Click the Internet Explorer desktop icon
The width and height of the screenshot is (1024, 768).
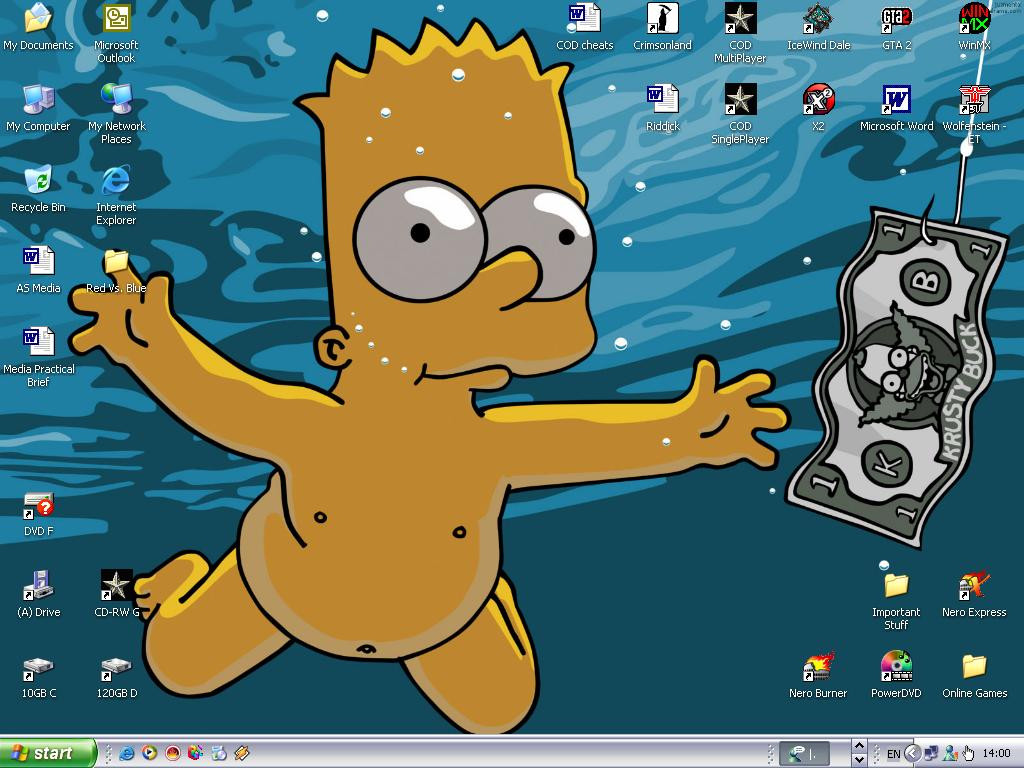coord(116,195)
